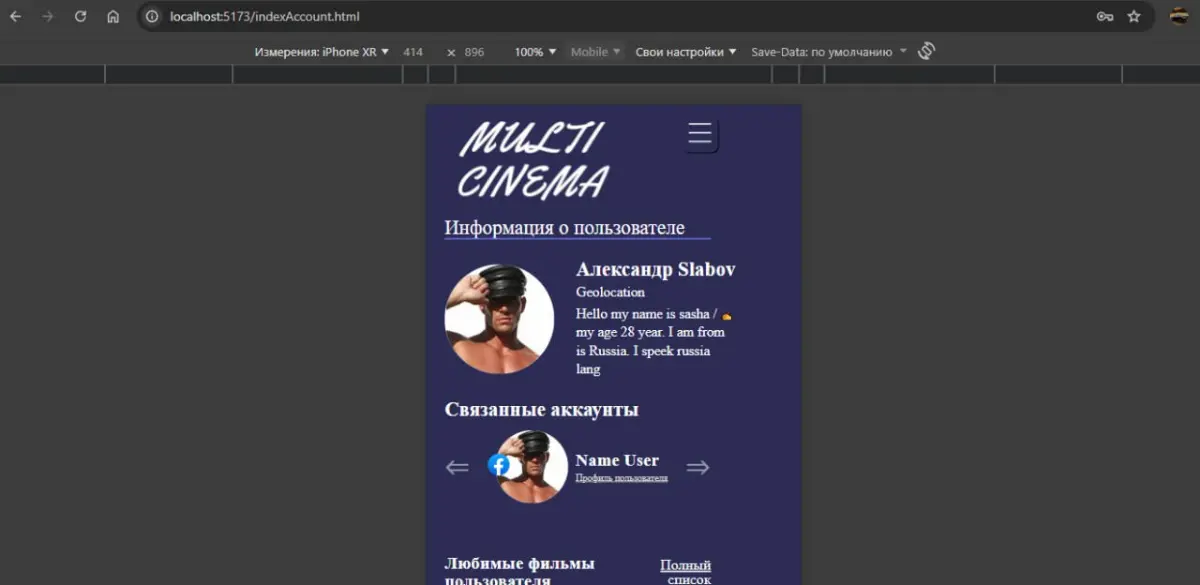Viewport: 1200px width, 585px height.
Task: Open the Save-Data mode dropdown
Action: pos(827,51)
